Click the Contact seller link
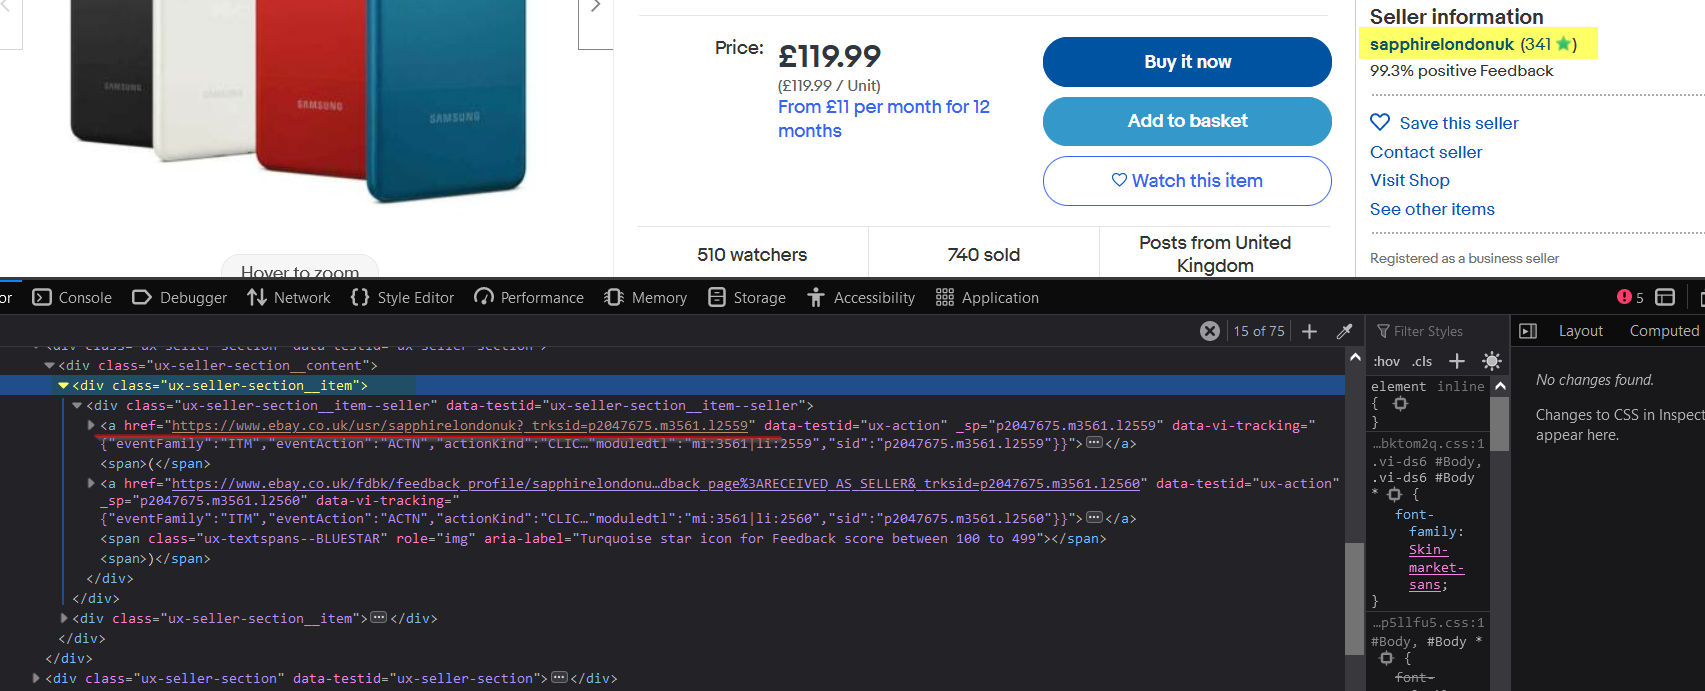 pos(1426,152)
